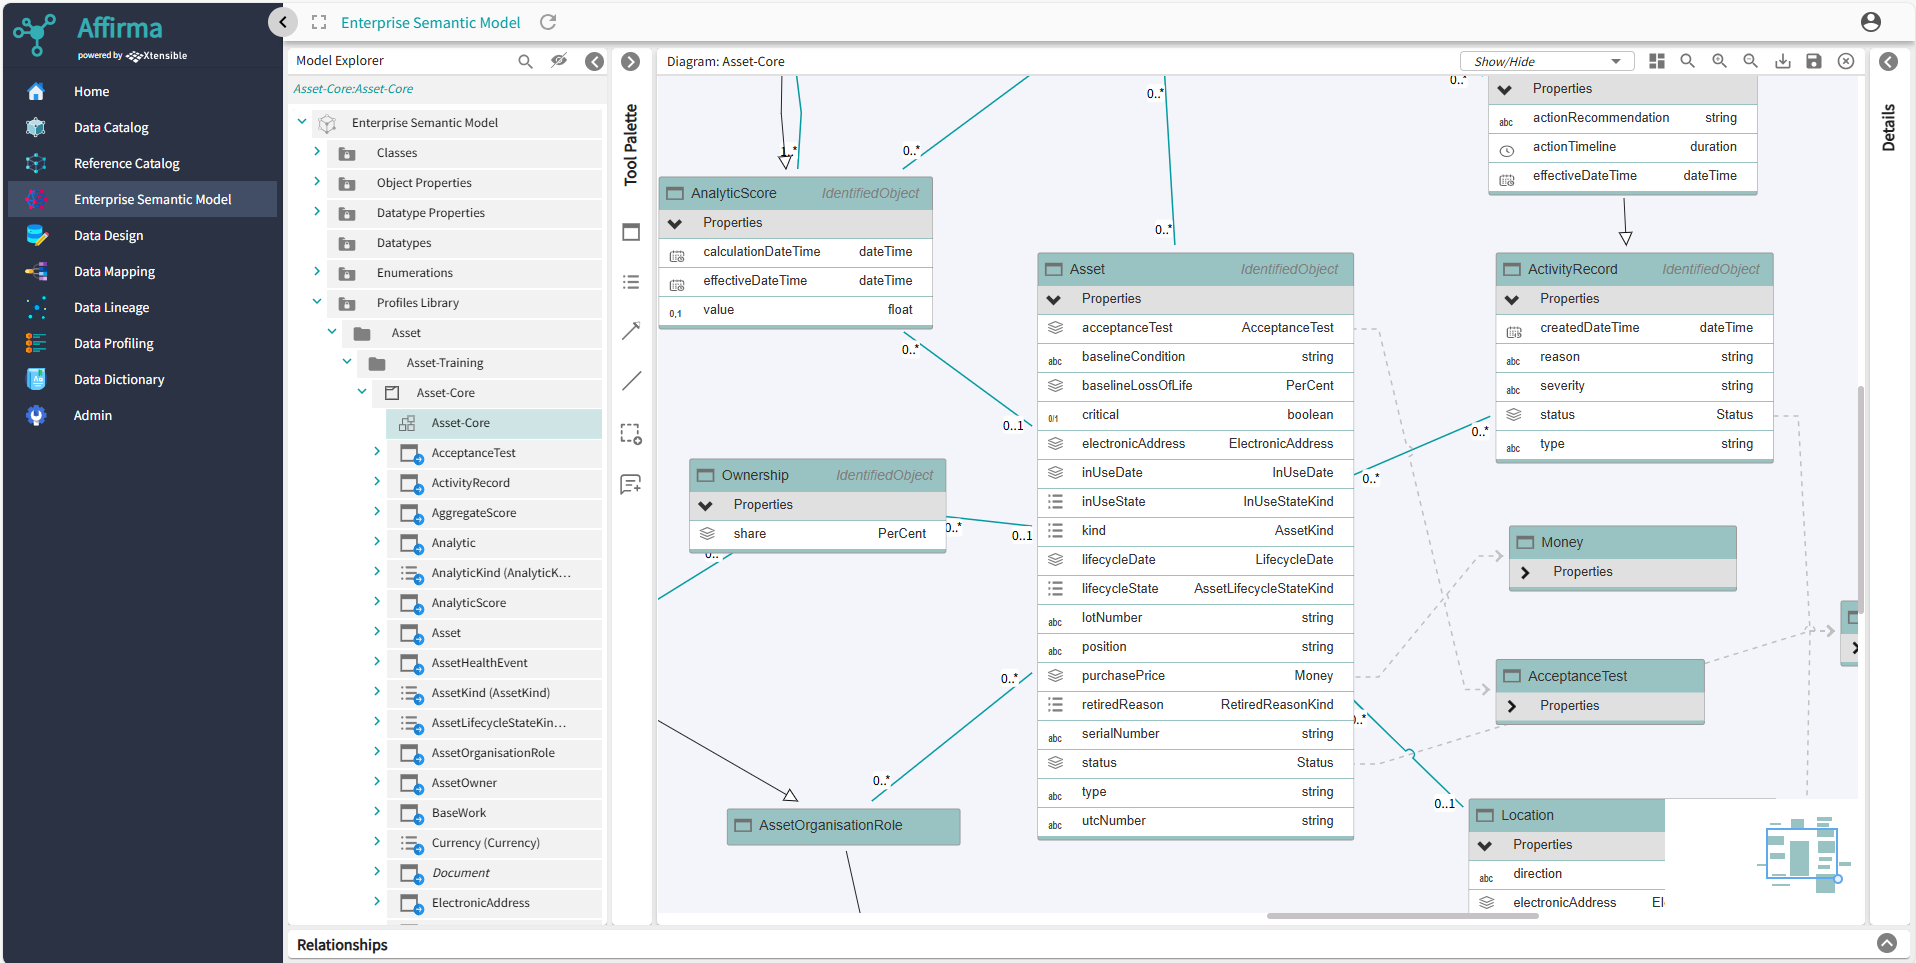
Task: Collapse the Asset-Training folder
Action: click(347, 362)
